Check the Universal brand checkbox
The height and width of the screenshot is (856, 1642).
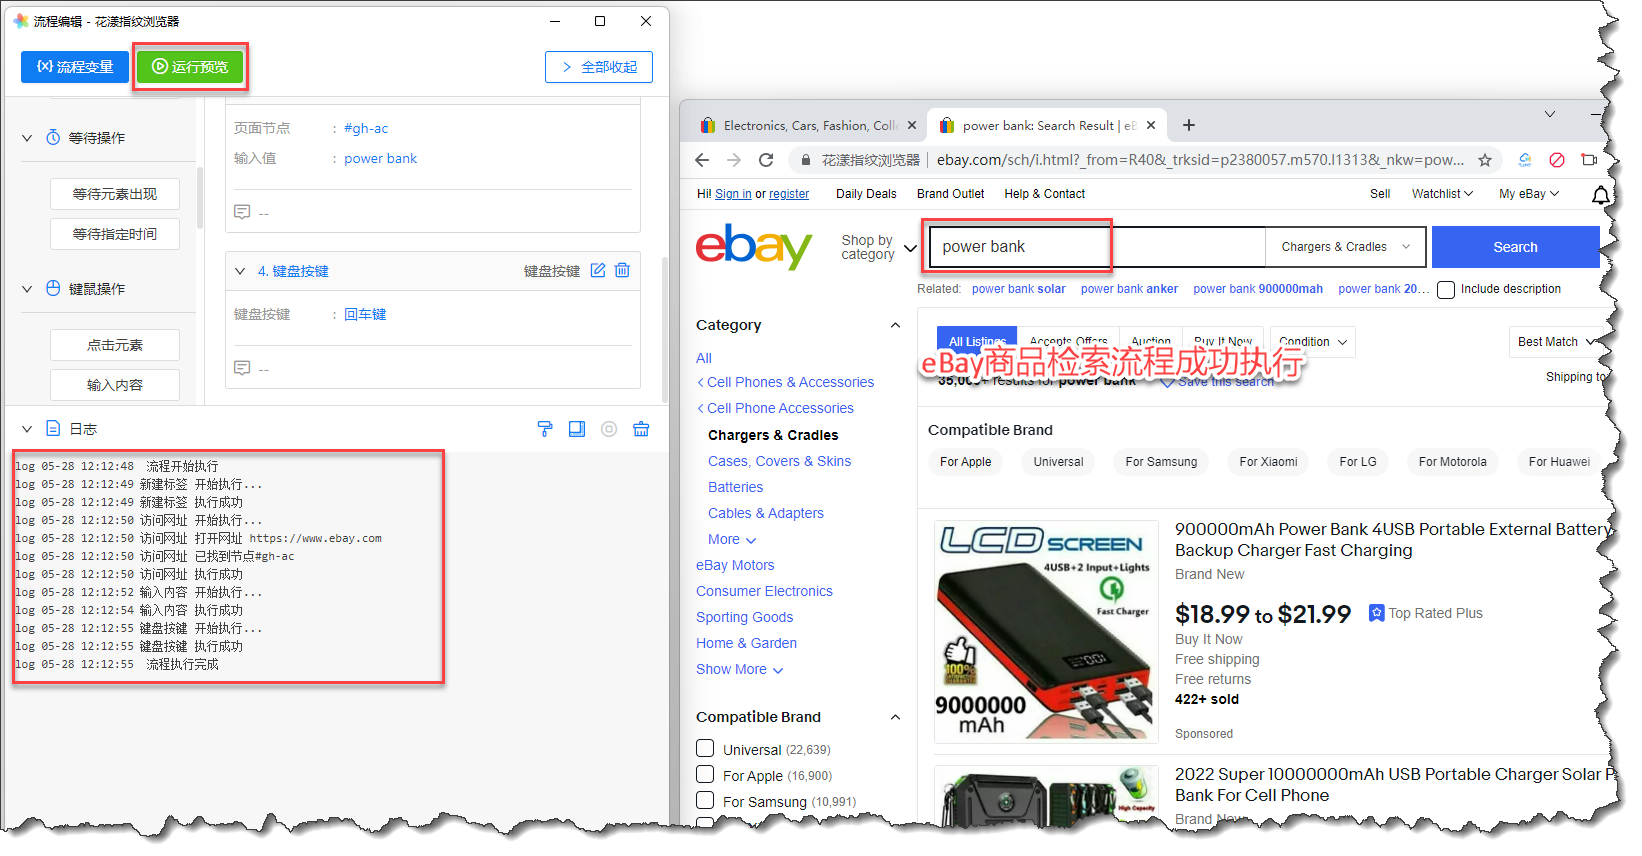[705, 748]
